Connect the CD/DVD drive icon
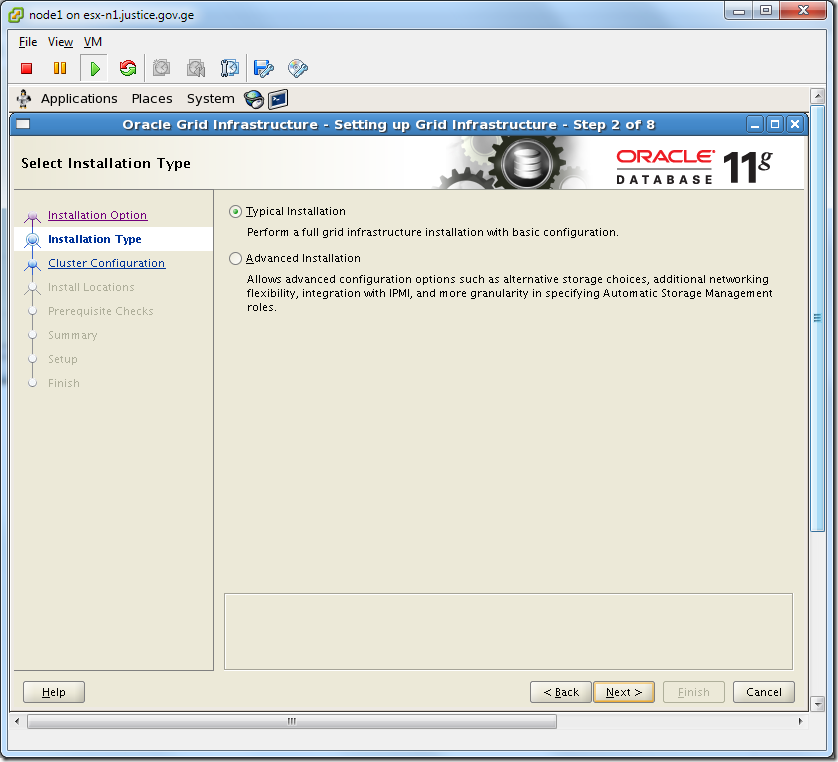 tap(295, 68)
